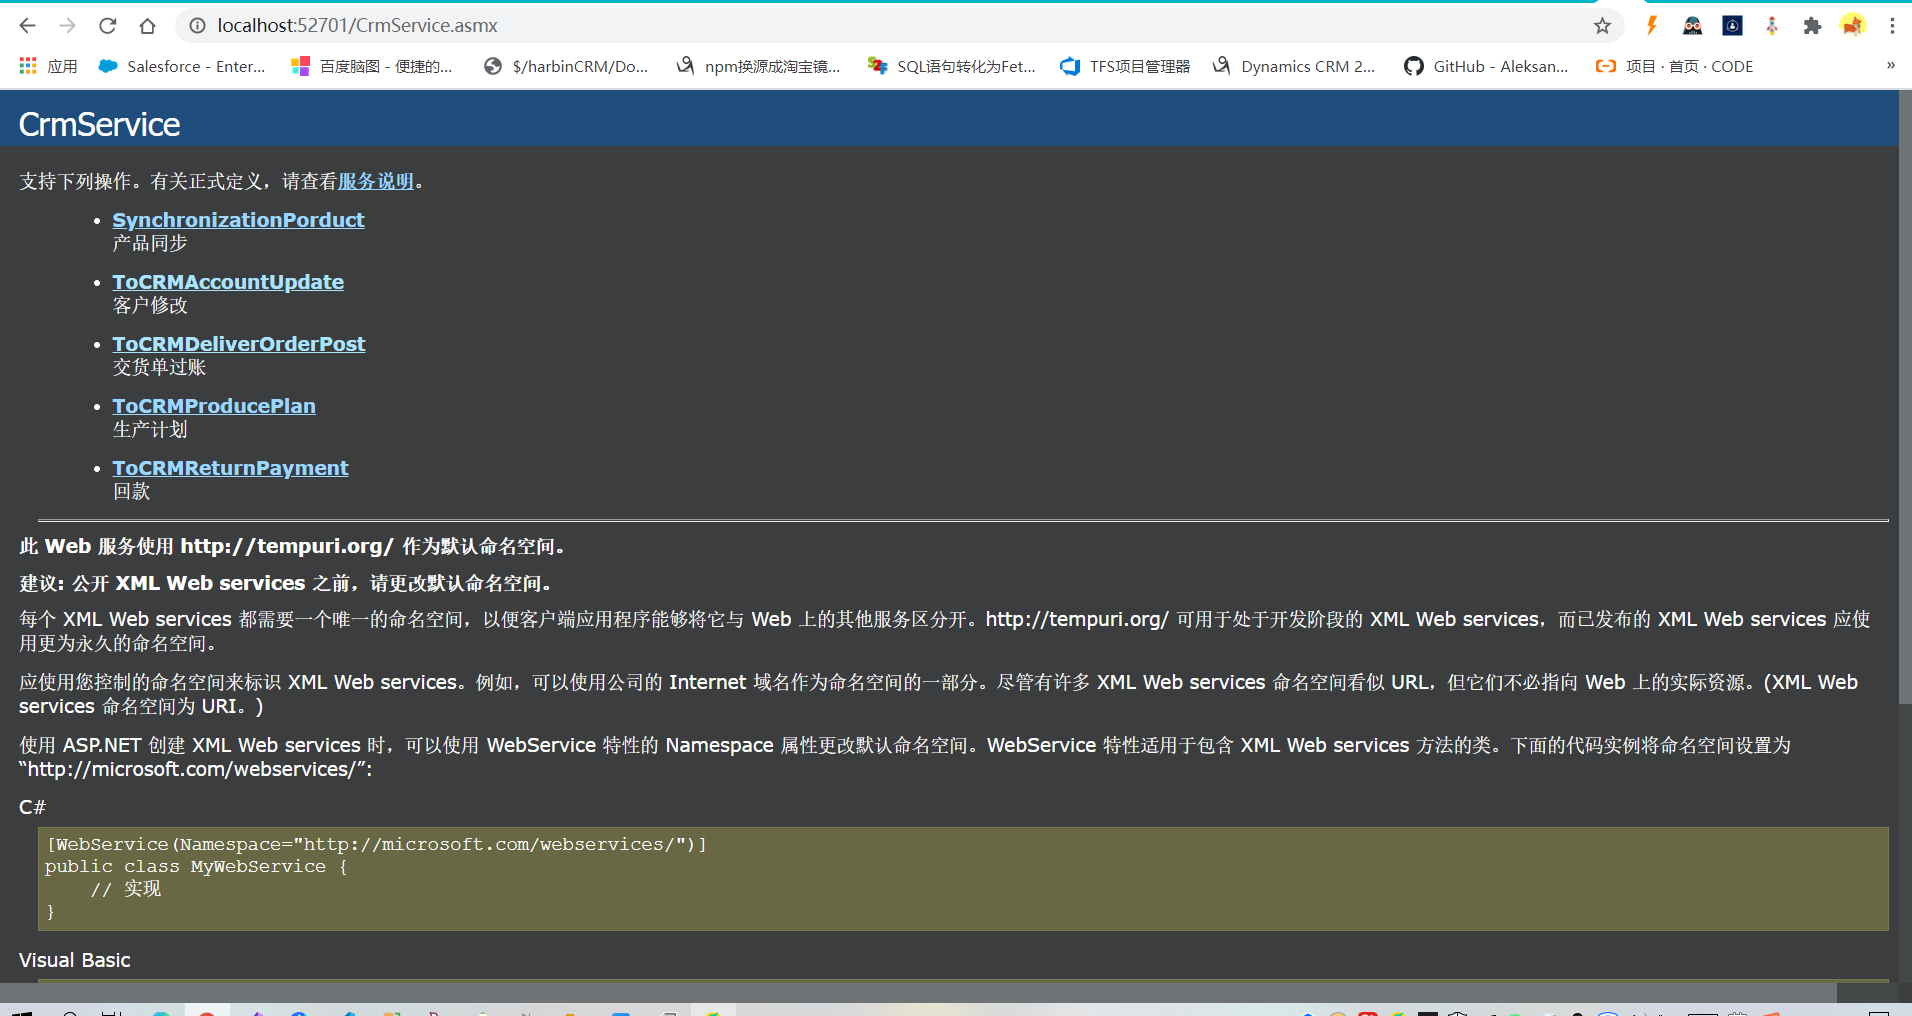Launch the rocket extension icon
Image resolution: width=1912 pixels, height=1016 pixels.
(x=1772, y=25)
